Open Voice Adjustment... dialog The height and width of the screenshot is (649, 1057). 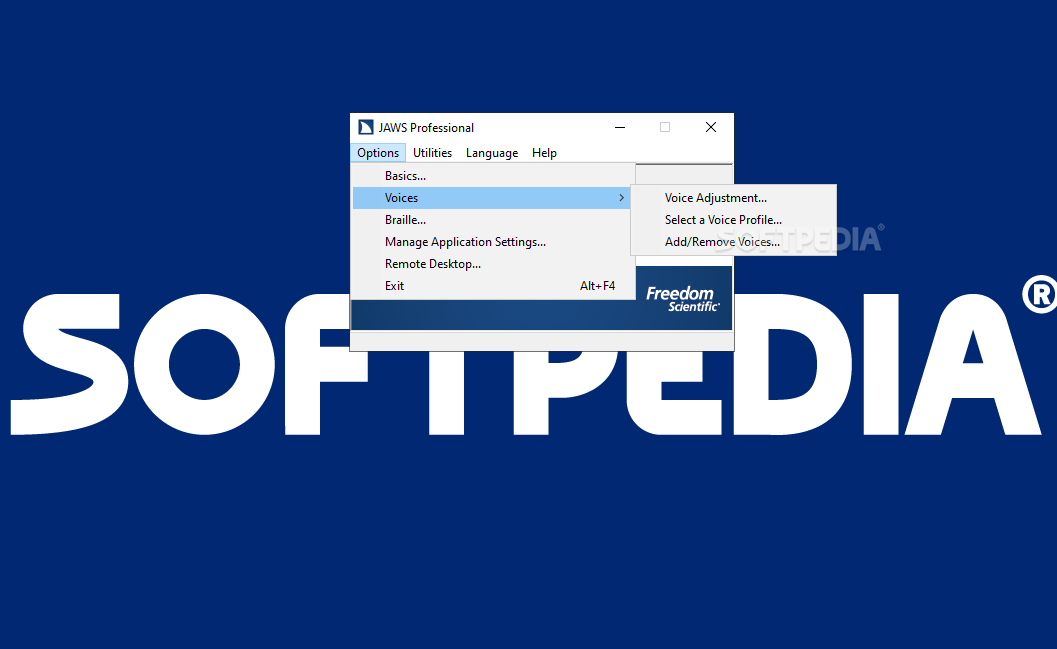coord(733,198)
